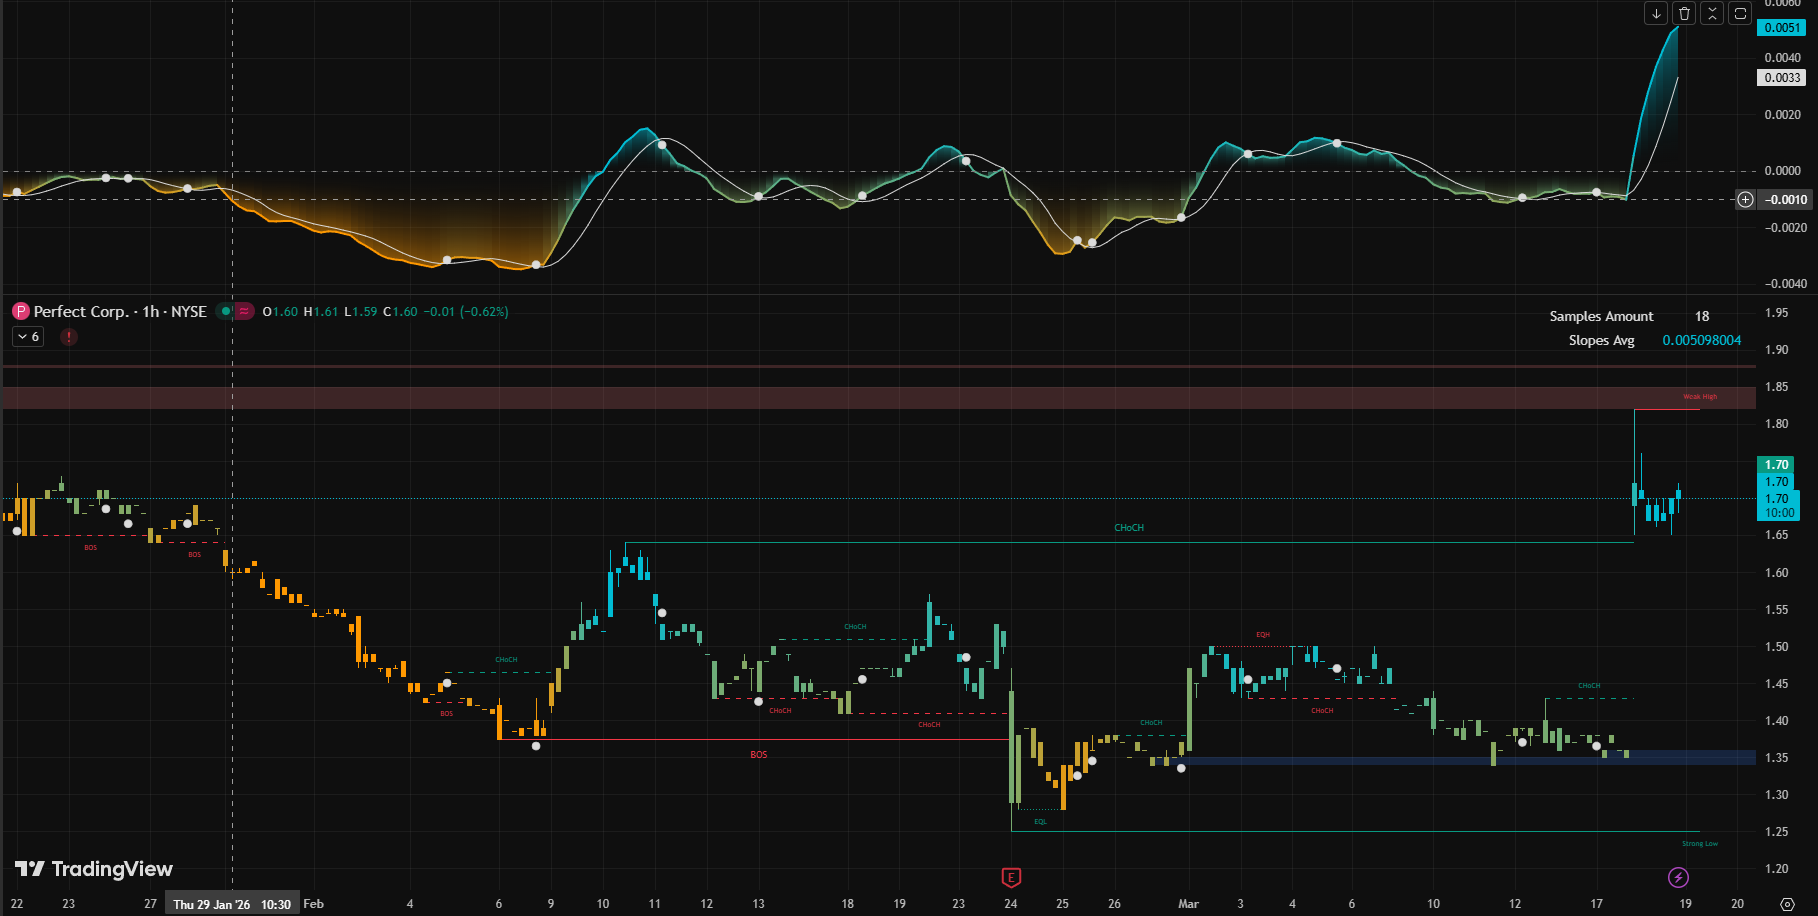This screenshot has width=1818, height=916.
Task: Click the Slopes Avg label
Action: coord(1601,340)
